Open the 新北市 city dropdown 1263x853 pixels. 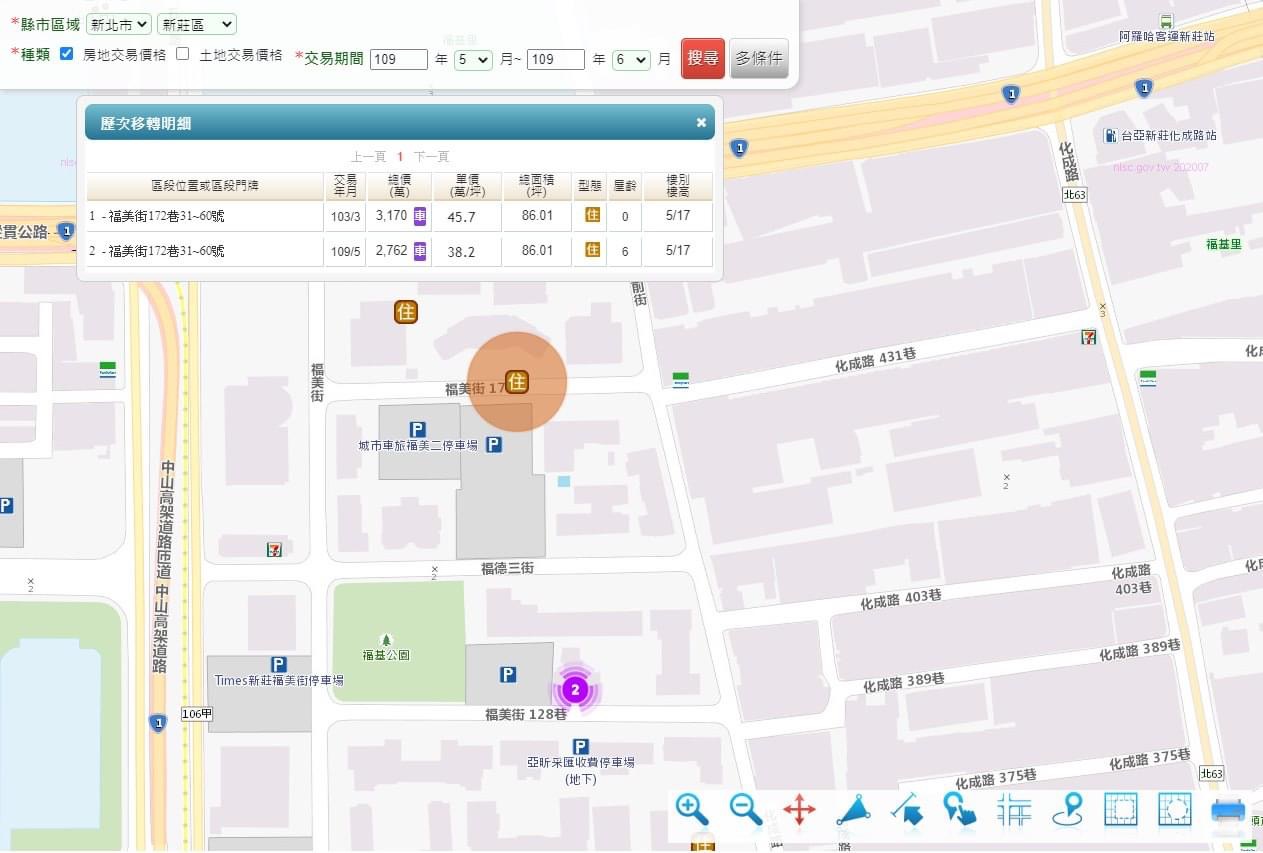[119, 24]
